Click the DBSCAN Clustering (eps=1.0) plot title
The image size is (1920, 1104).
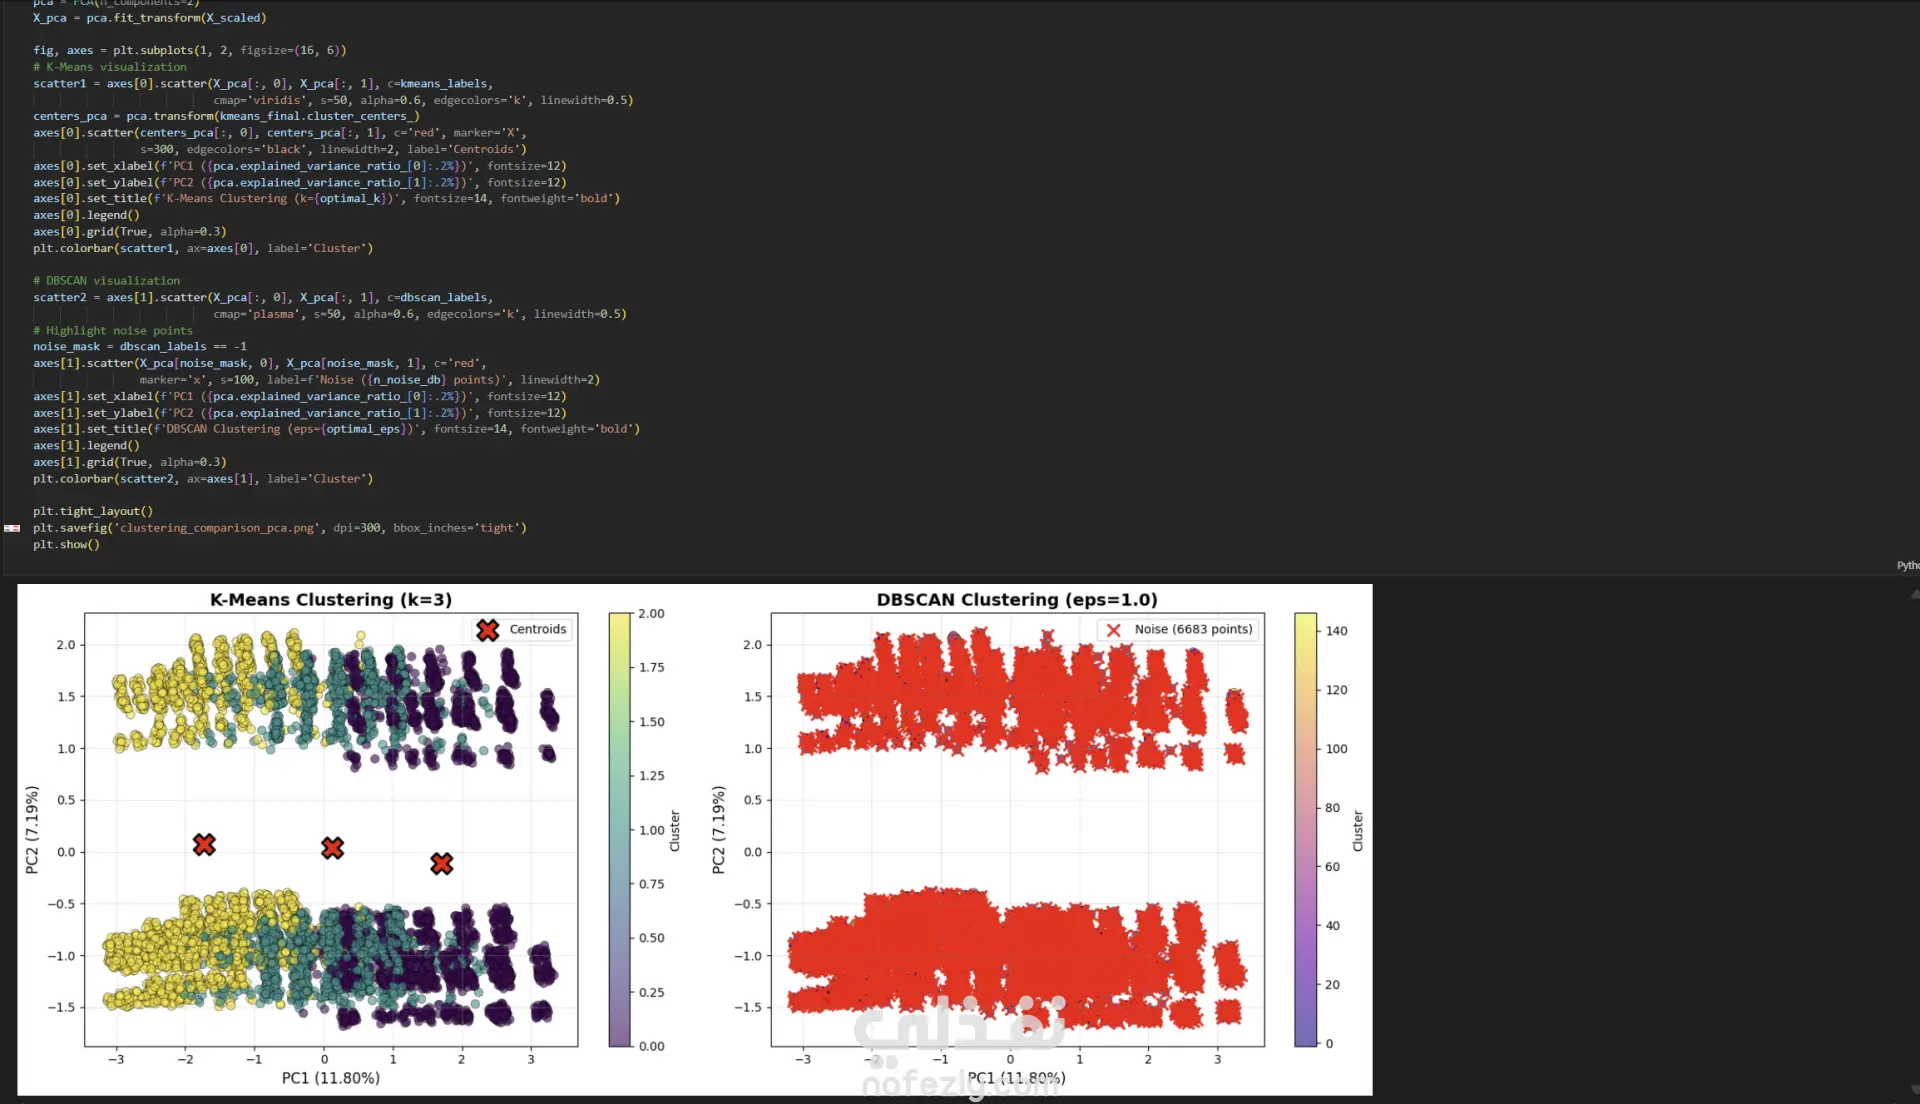(x=1016, y=600)
